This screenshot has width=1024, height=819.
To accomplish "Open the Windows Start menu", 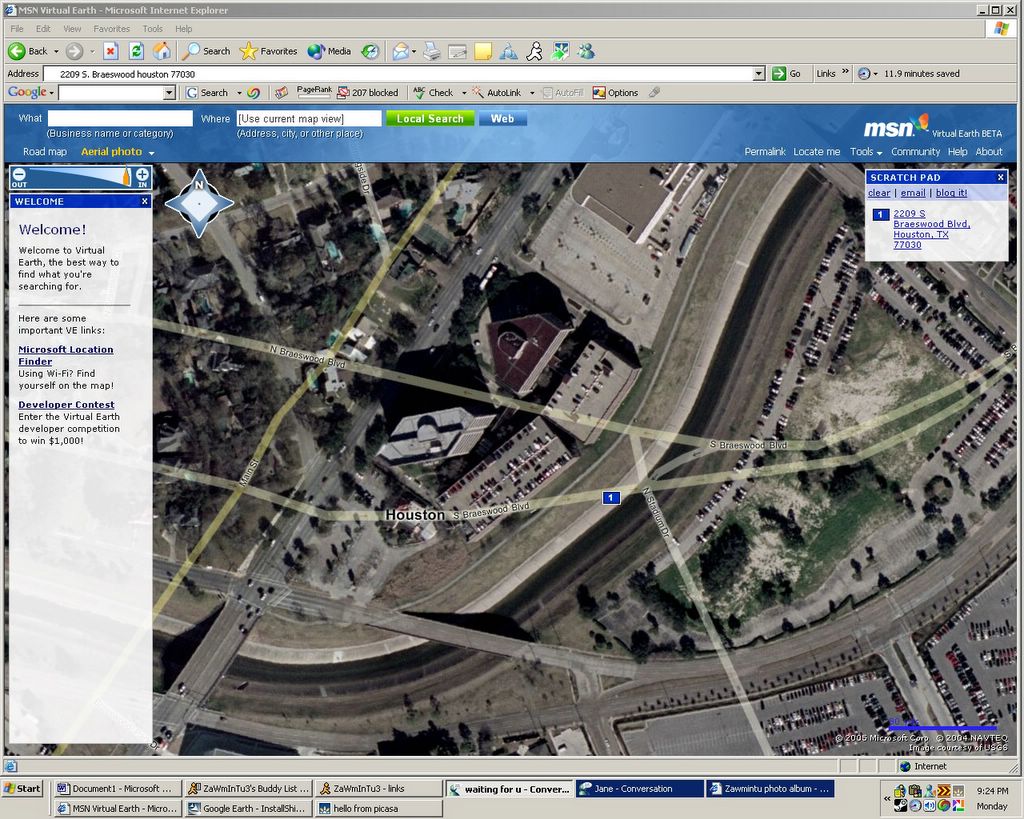I will [x=22, y=788].
